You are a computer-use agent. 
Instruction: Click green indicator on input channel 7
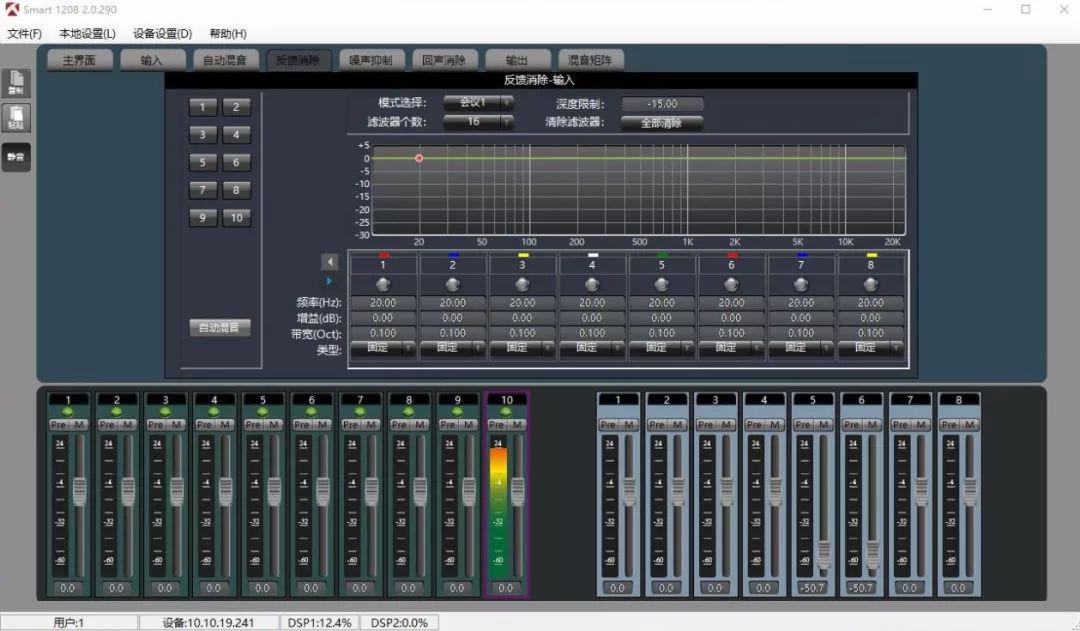pyautogui.click(x=360, y=412)
